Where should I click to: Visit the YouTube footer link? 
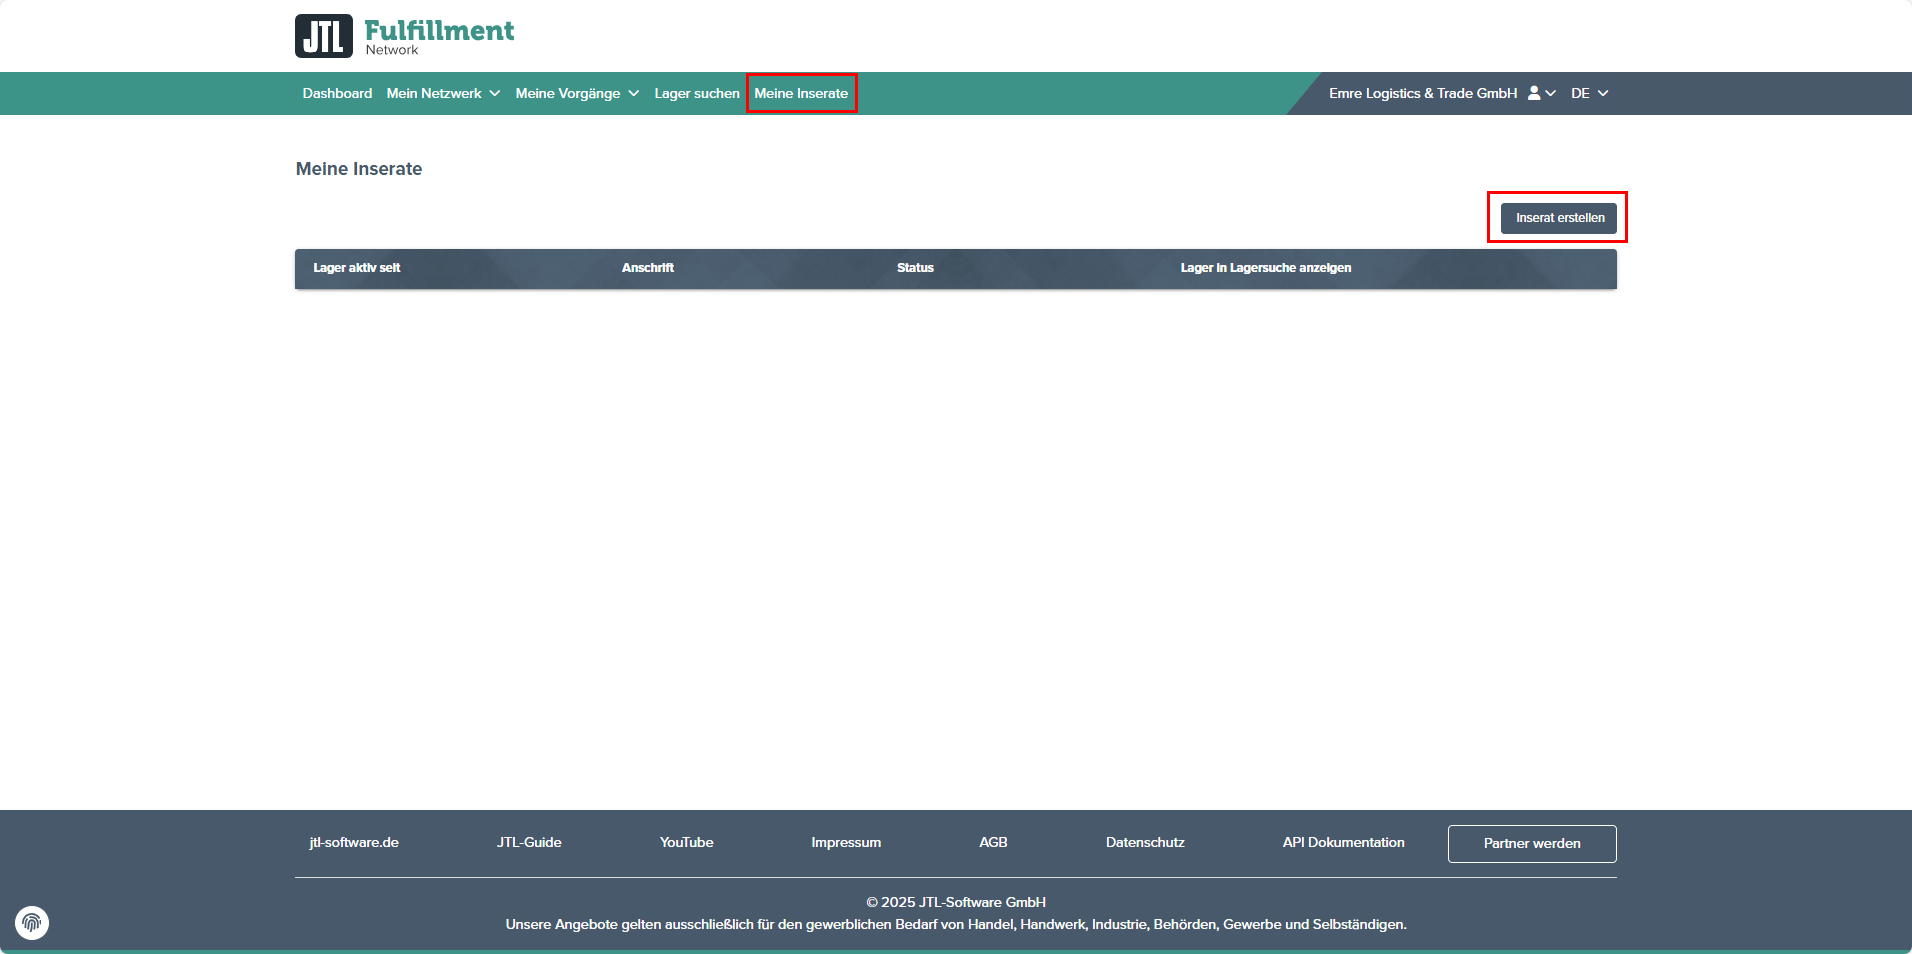[686, 842]
